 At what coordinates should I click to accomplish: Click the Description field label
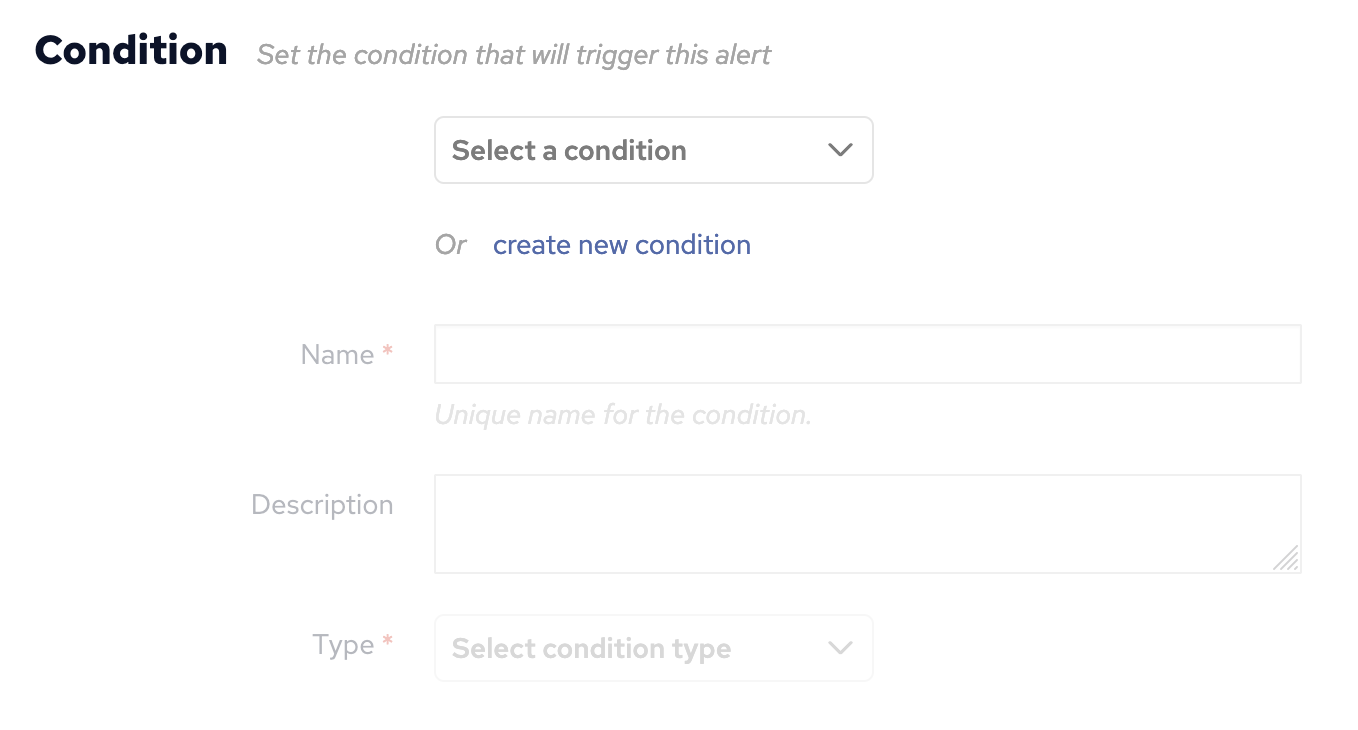[322, 505]
